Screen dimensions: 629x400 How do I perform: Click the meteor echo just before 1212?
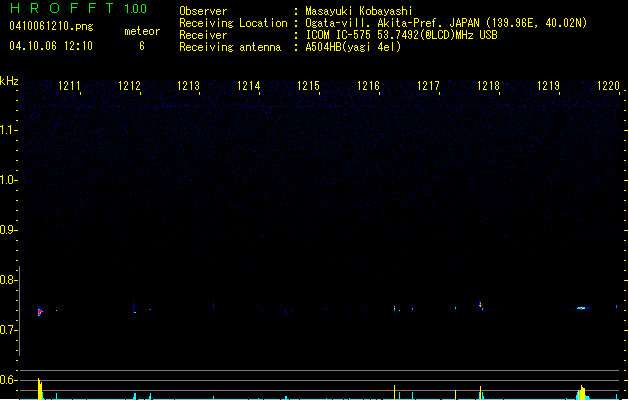tap(134, 308)
